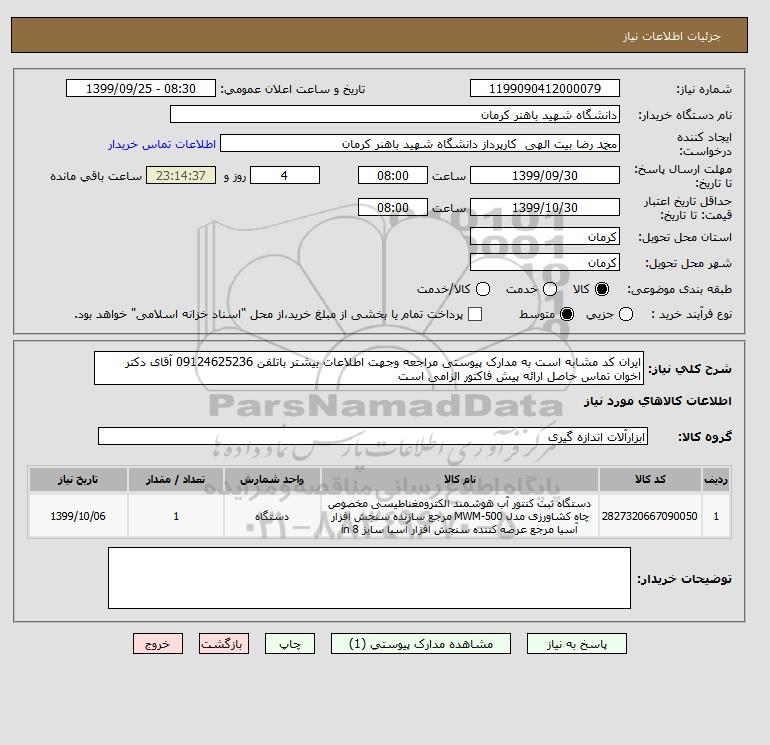Click the کد کالا column header

coord(650,480)
